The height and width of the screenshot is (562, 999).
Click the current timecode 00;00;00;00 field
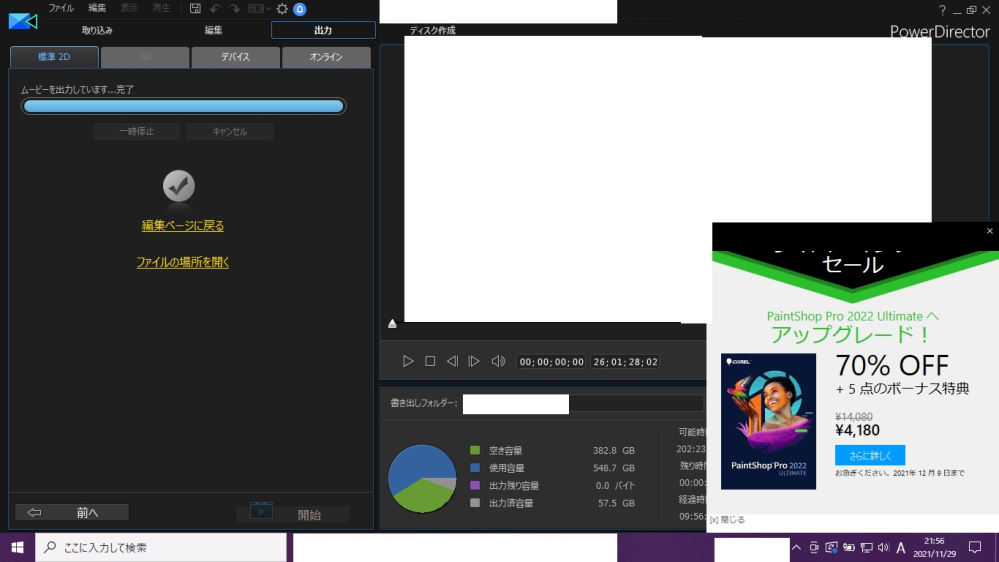[551, 361]
